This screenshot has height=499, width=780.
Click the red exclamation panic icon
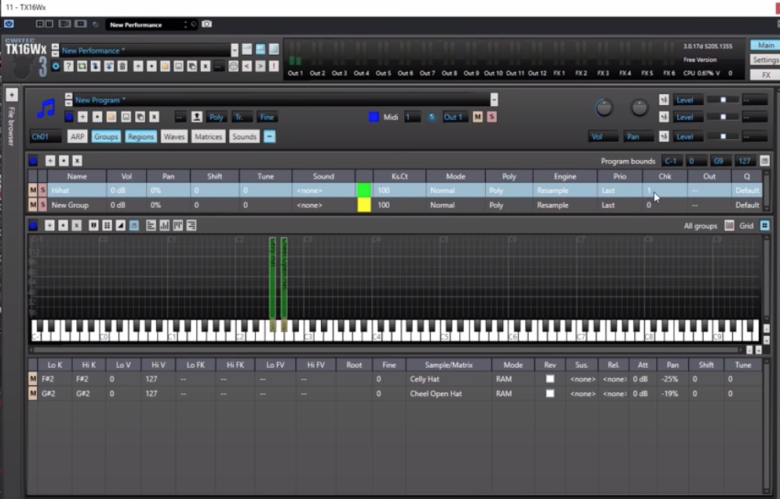(x=273, y=66)
